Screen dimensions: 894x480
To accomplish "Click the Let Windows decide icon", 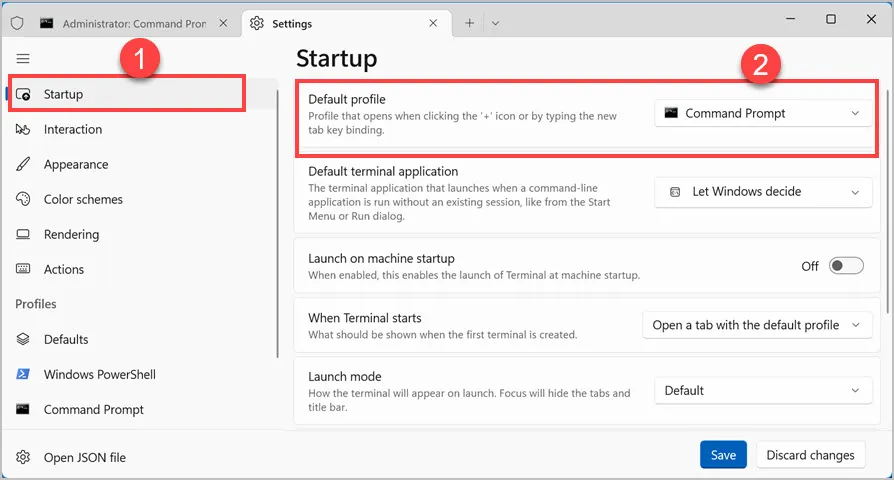I will coord(675,192).
